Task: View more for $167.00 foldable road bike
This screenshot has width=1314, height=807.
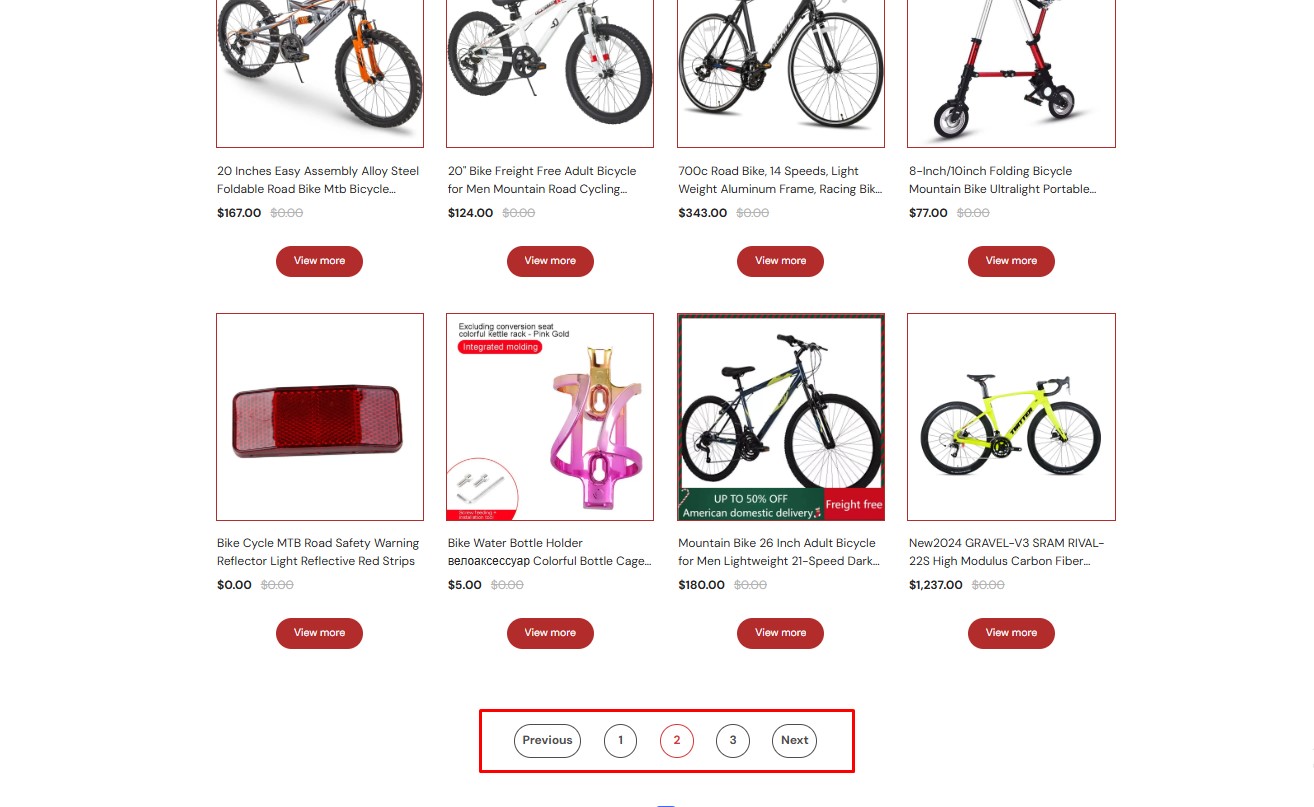Action: tap(319, 261)
